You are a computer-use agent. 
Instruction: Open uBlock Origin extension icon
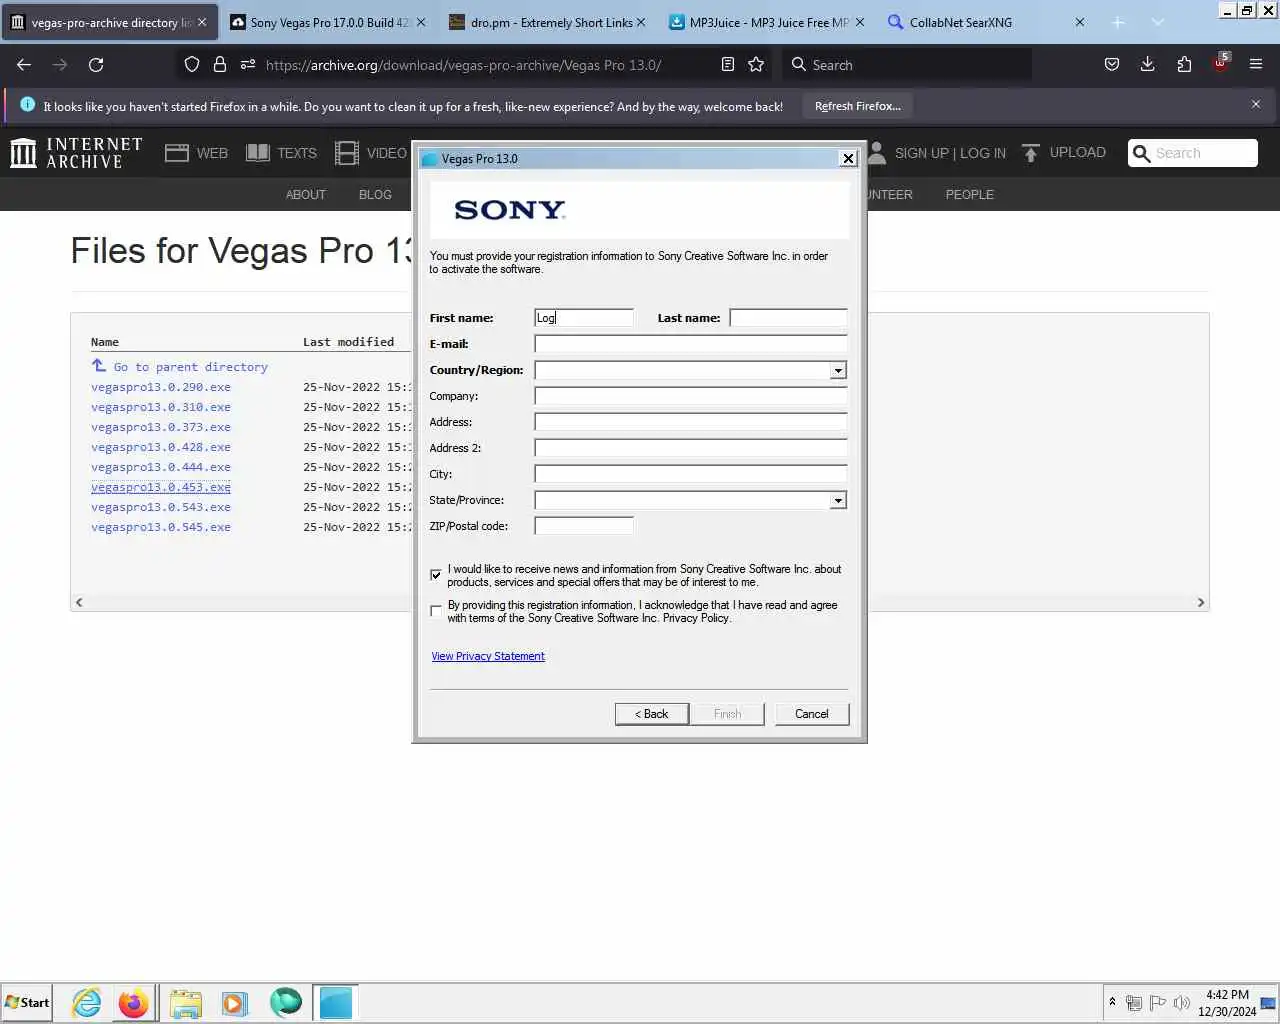click(x=1221, y=63)
